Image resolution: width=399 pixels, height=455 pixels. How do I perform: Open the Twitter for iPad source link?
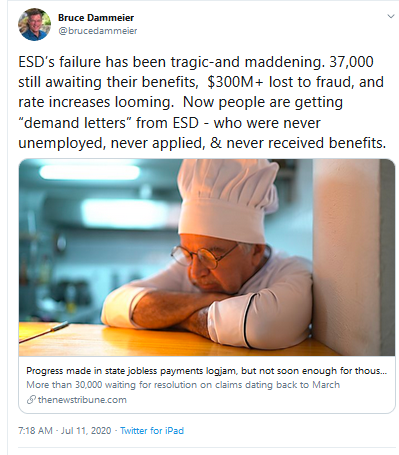(x=152, y=431)
